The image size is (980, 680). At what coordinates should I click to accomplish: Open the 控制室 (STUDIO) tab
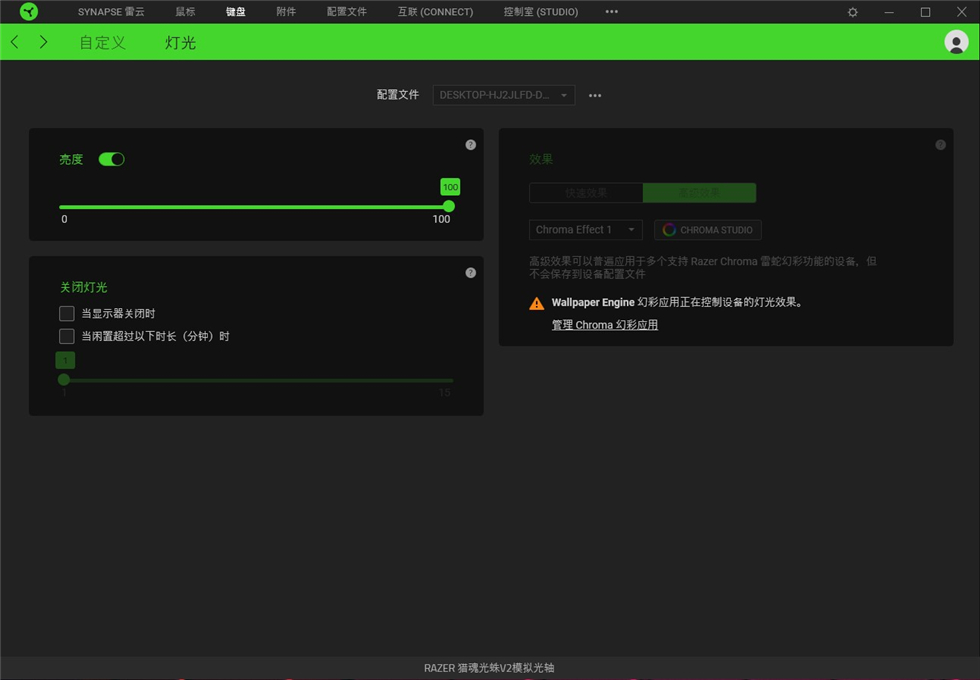coord(541,12)
